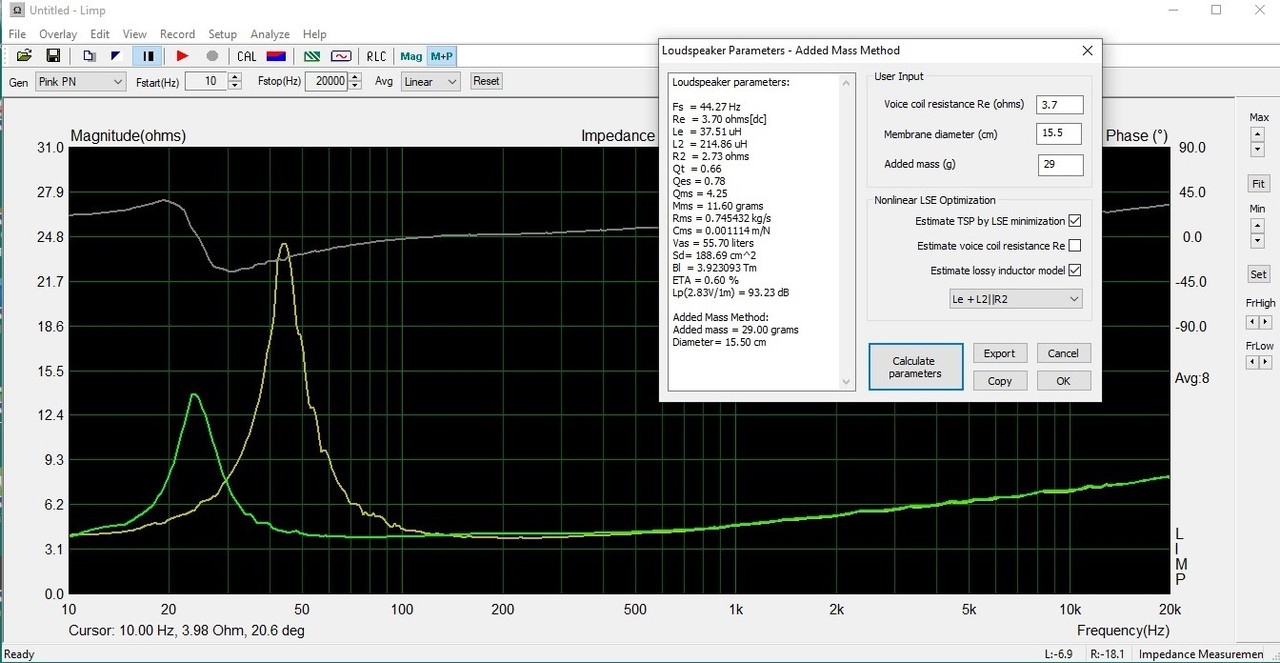Switch to M+P magnitude and phase view
Image resolution: width=1280 pixels, height=663 pixels.
point(441,56)
